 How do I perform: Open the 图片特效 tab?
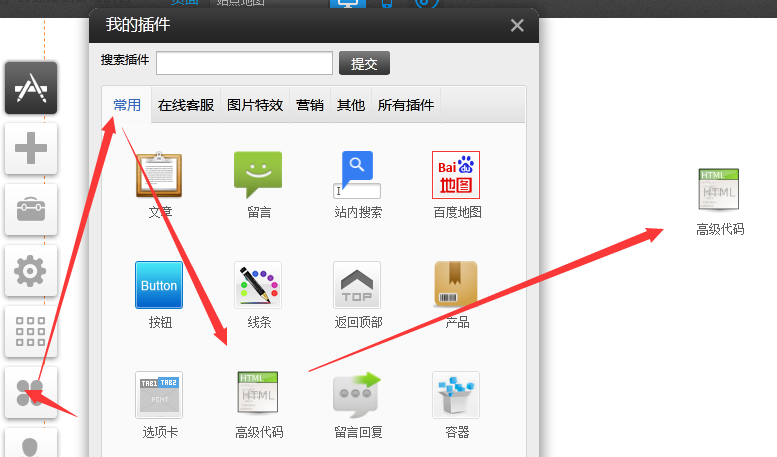click(255, 105)
